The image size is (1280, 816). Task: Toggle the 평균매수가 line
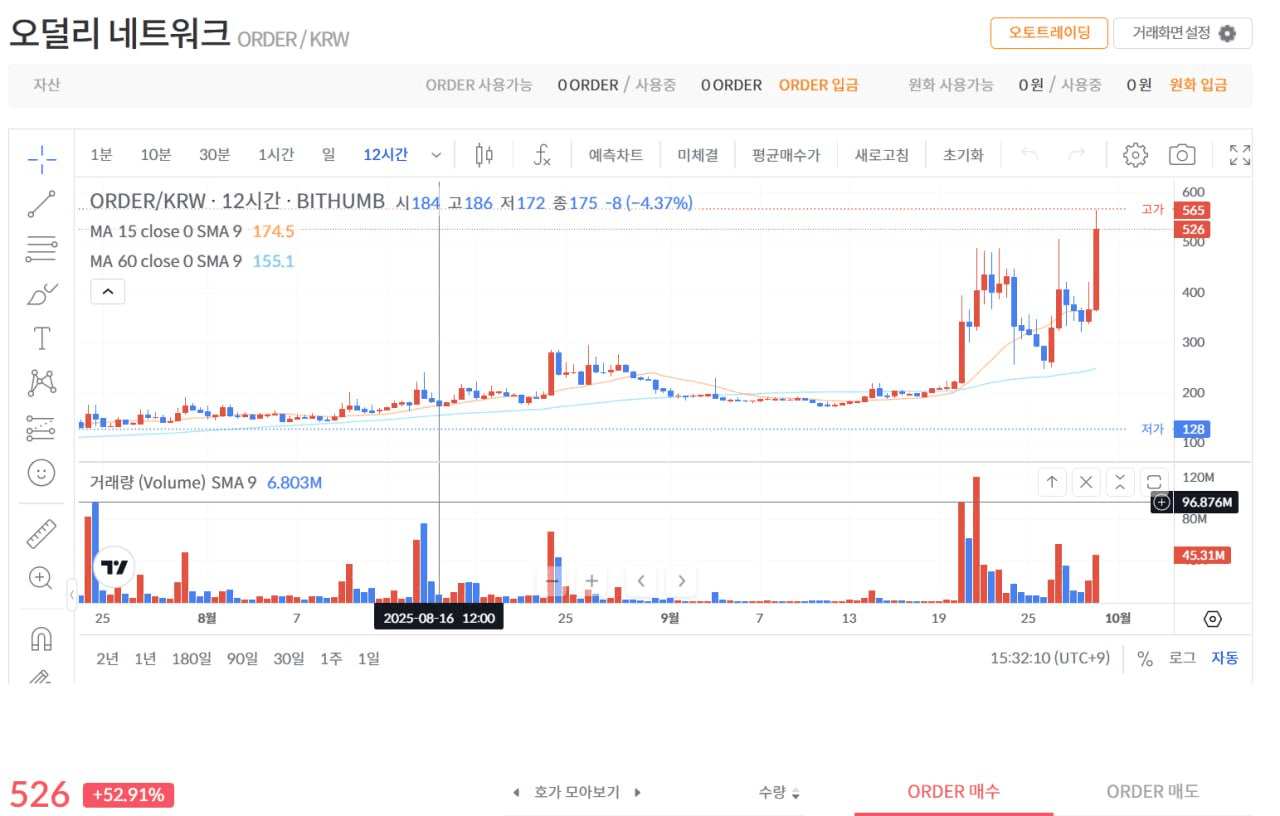pyautogui.click(x=786, y=155)
